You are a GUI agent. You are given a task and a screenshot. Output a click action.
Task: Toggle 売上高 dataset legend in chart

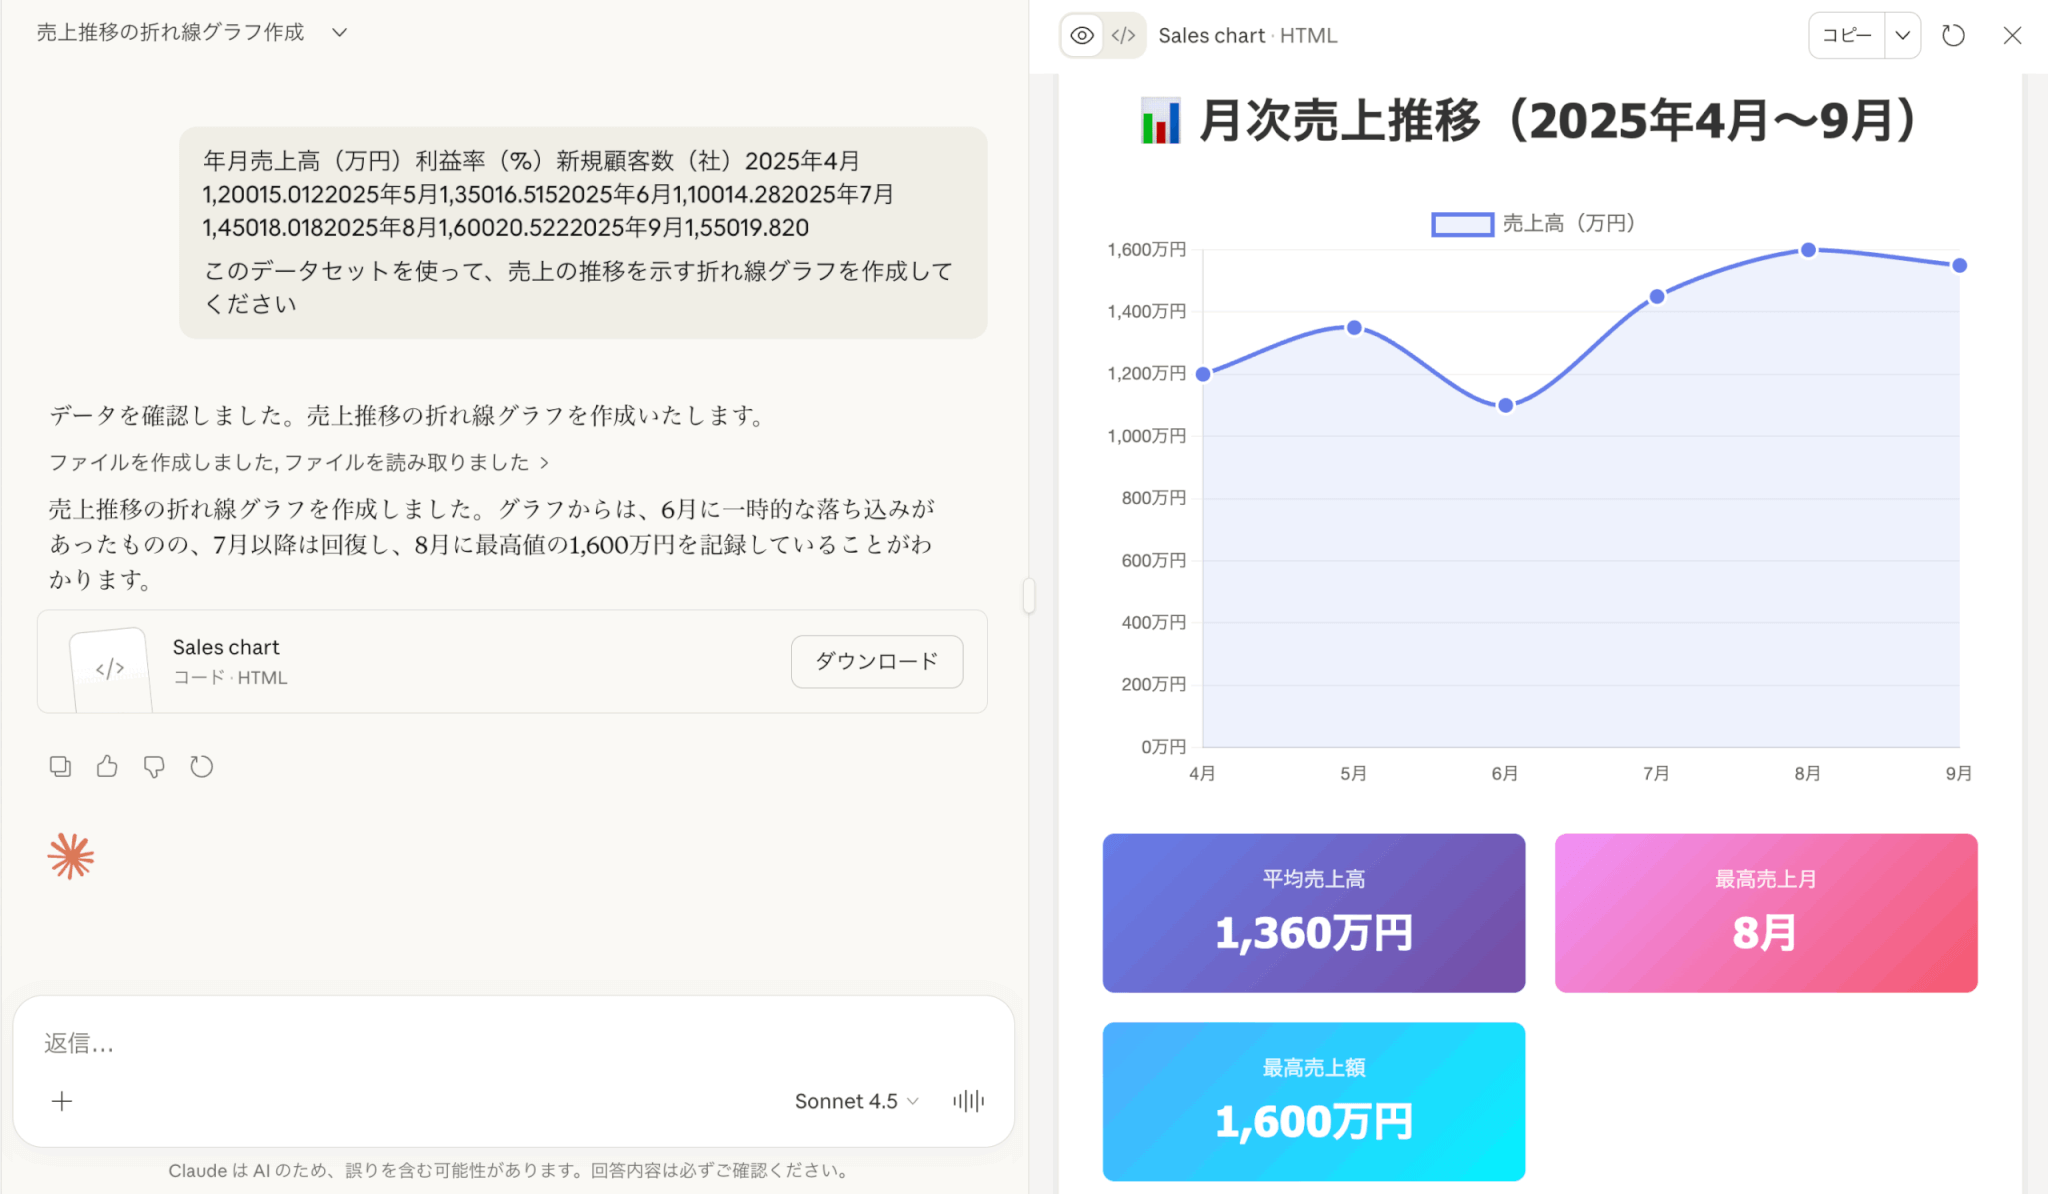1532,224
